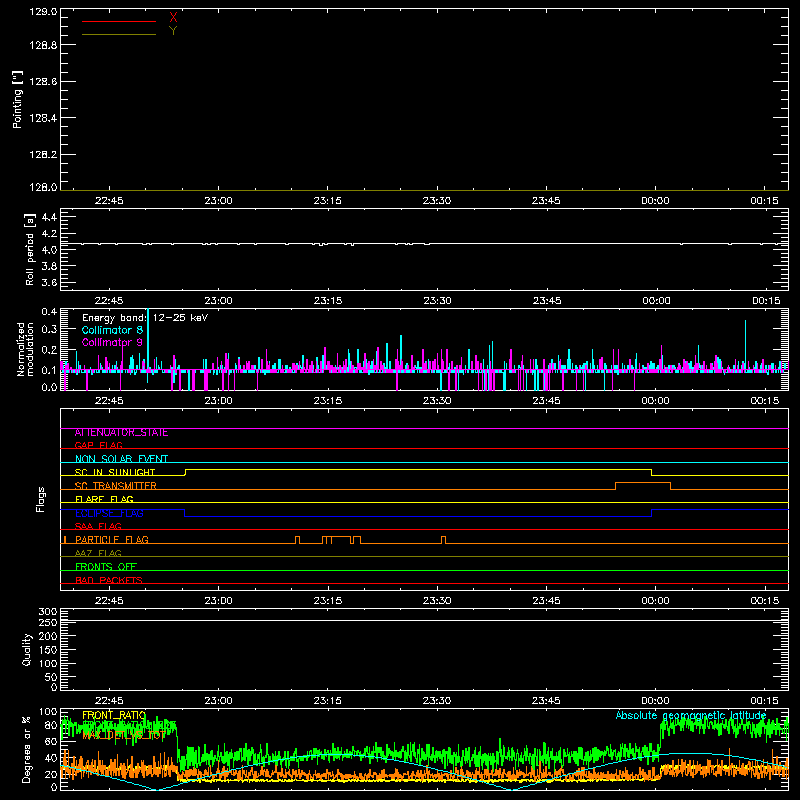
Task: Click the 23:15 label under Pointing panel
Action: point(328,201)
